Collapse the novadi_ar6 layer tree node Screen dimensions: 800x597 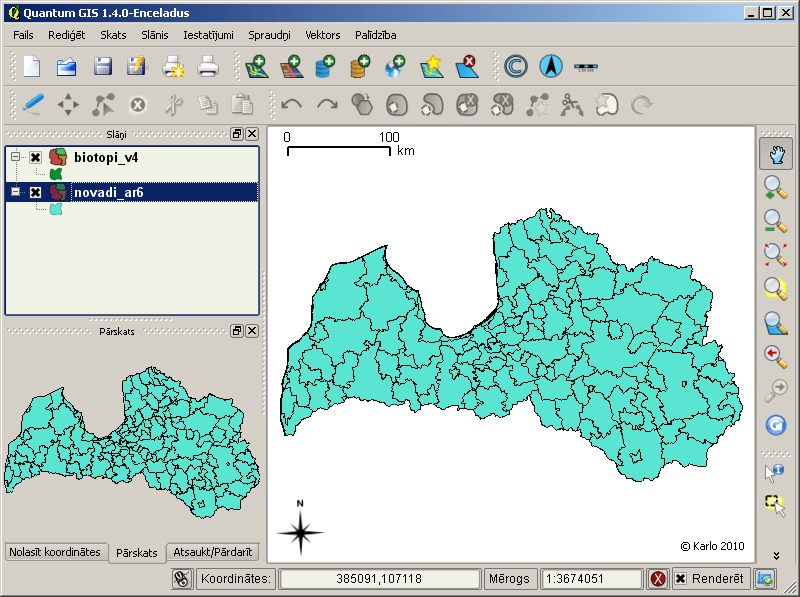[x=16, y=192]
